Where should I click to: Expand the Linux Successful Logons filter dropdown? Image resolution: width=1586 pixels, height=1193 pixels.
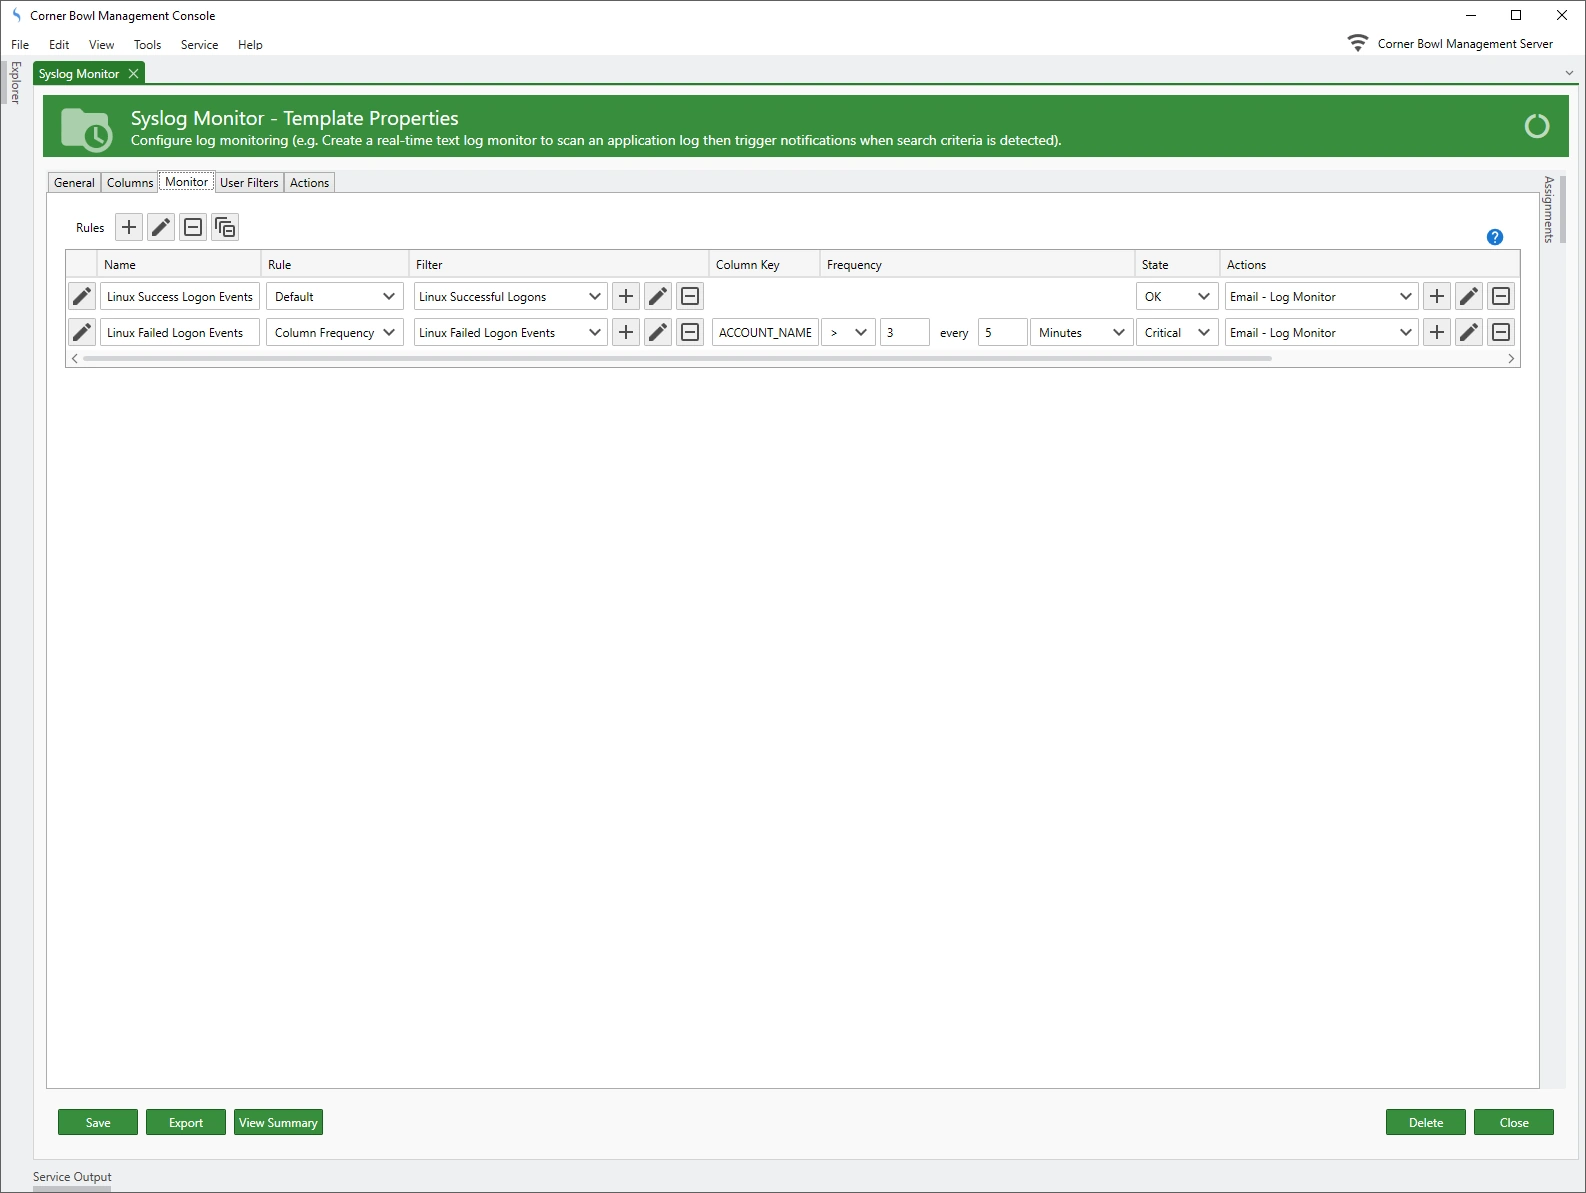[x=595, y=297]
